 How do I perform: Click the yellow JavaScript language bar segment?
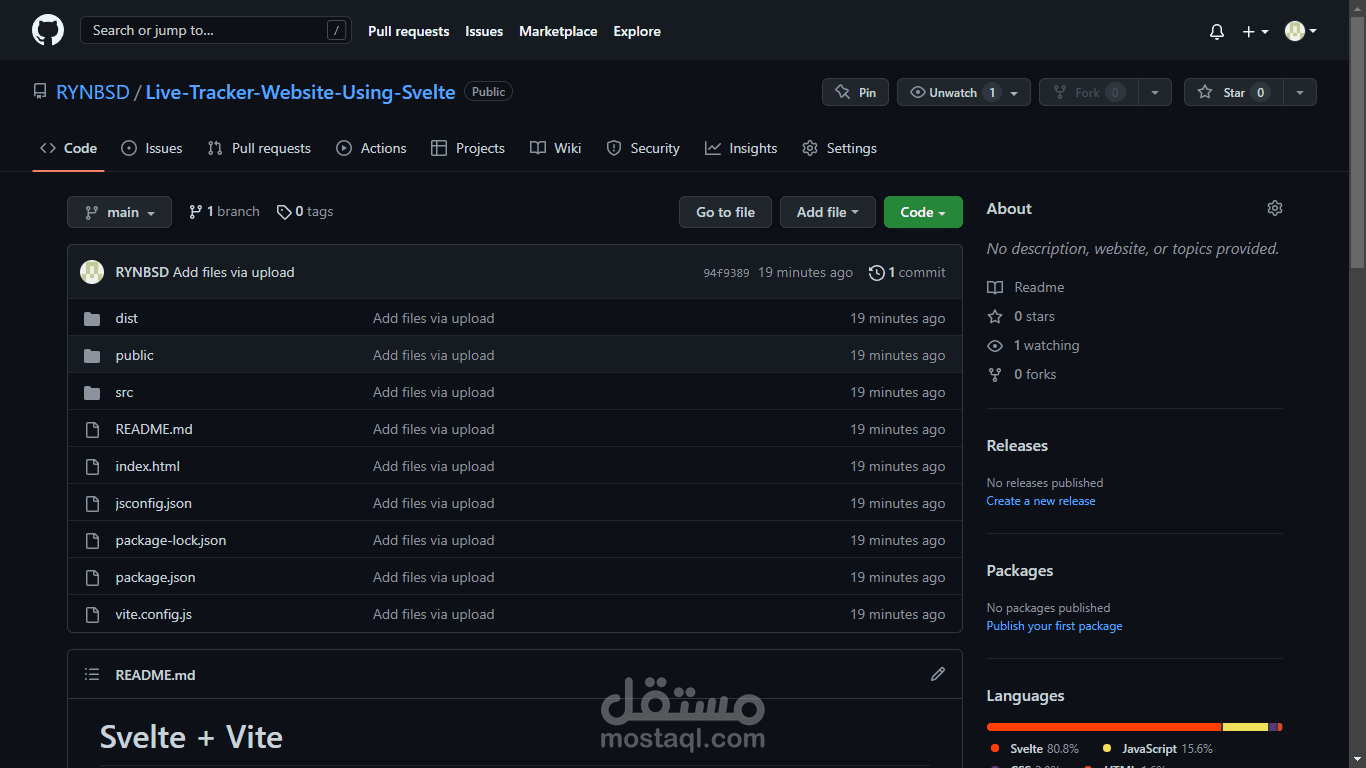[x=1245, y=727]
